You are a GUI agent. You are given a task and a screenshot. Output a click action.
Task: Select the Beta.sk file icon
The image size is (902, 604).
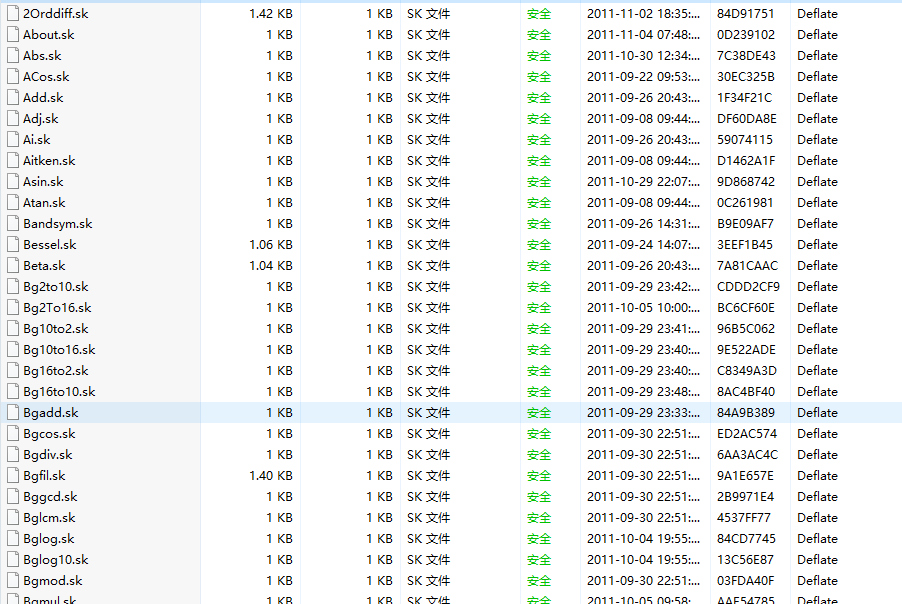click(x=13, y=265)
